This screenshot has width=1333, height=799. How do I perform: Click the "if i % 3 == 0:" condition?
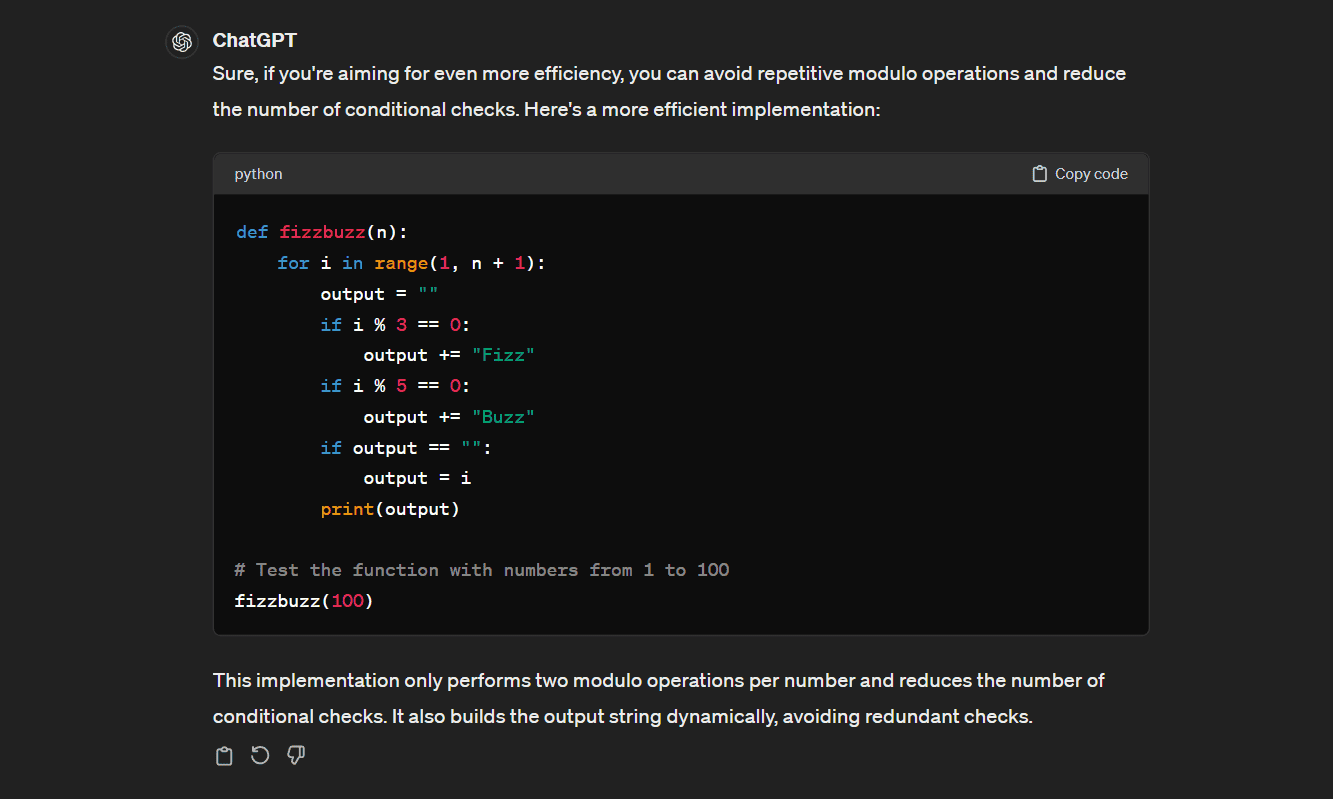click(x=395, y=325)
